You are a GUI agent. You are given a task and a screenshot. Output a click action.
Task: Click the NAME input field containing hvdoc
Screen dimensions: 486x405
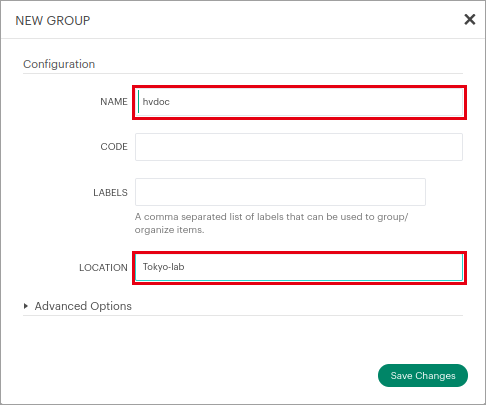tap(299, 102)
